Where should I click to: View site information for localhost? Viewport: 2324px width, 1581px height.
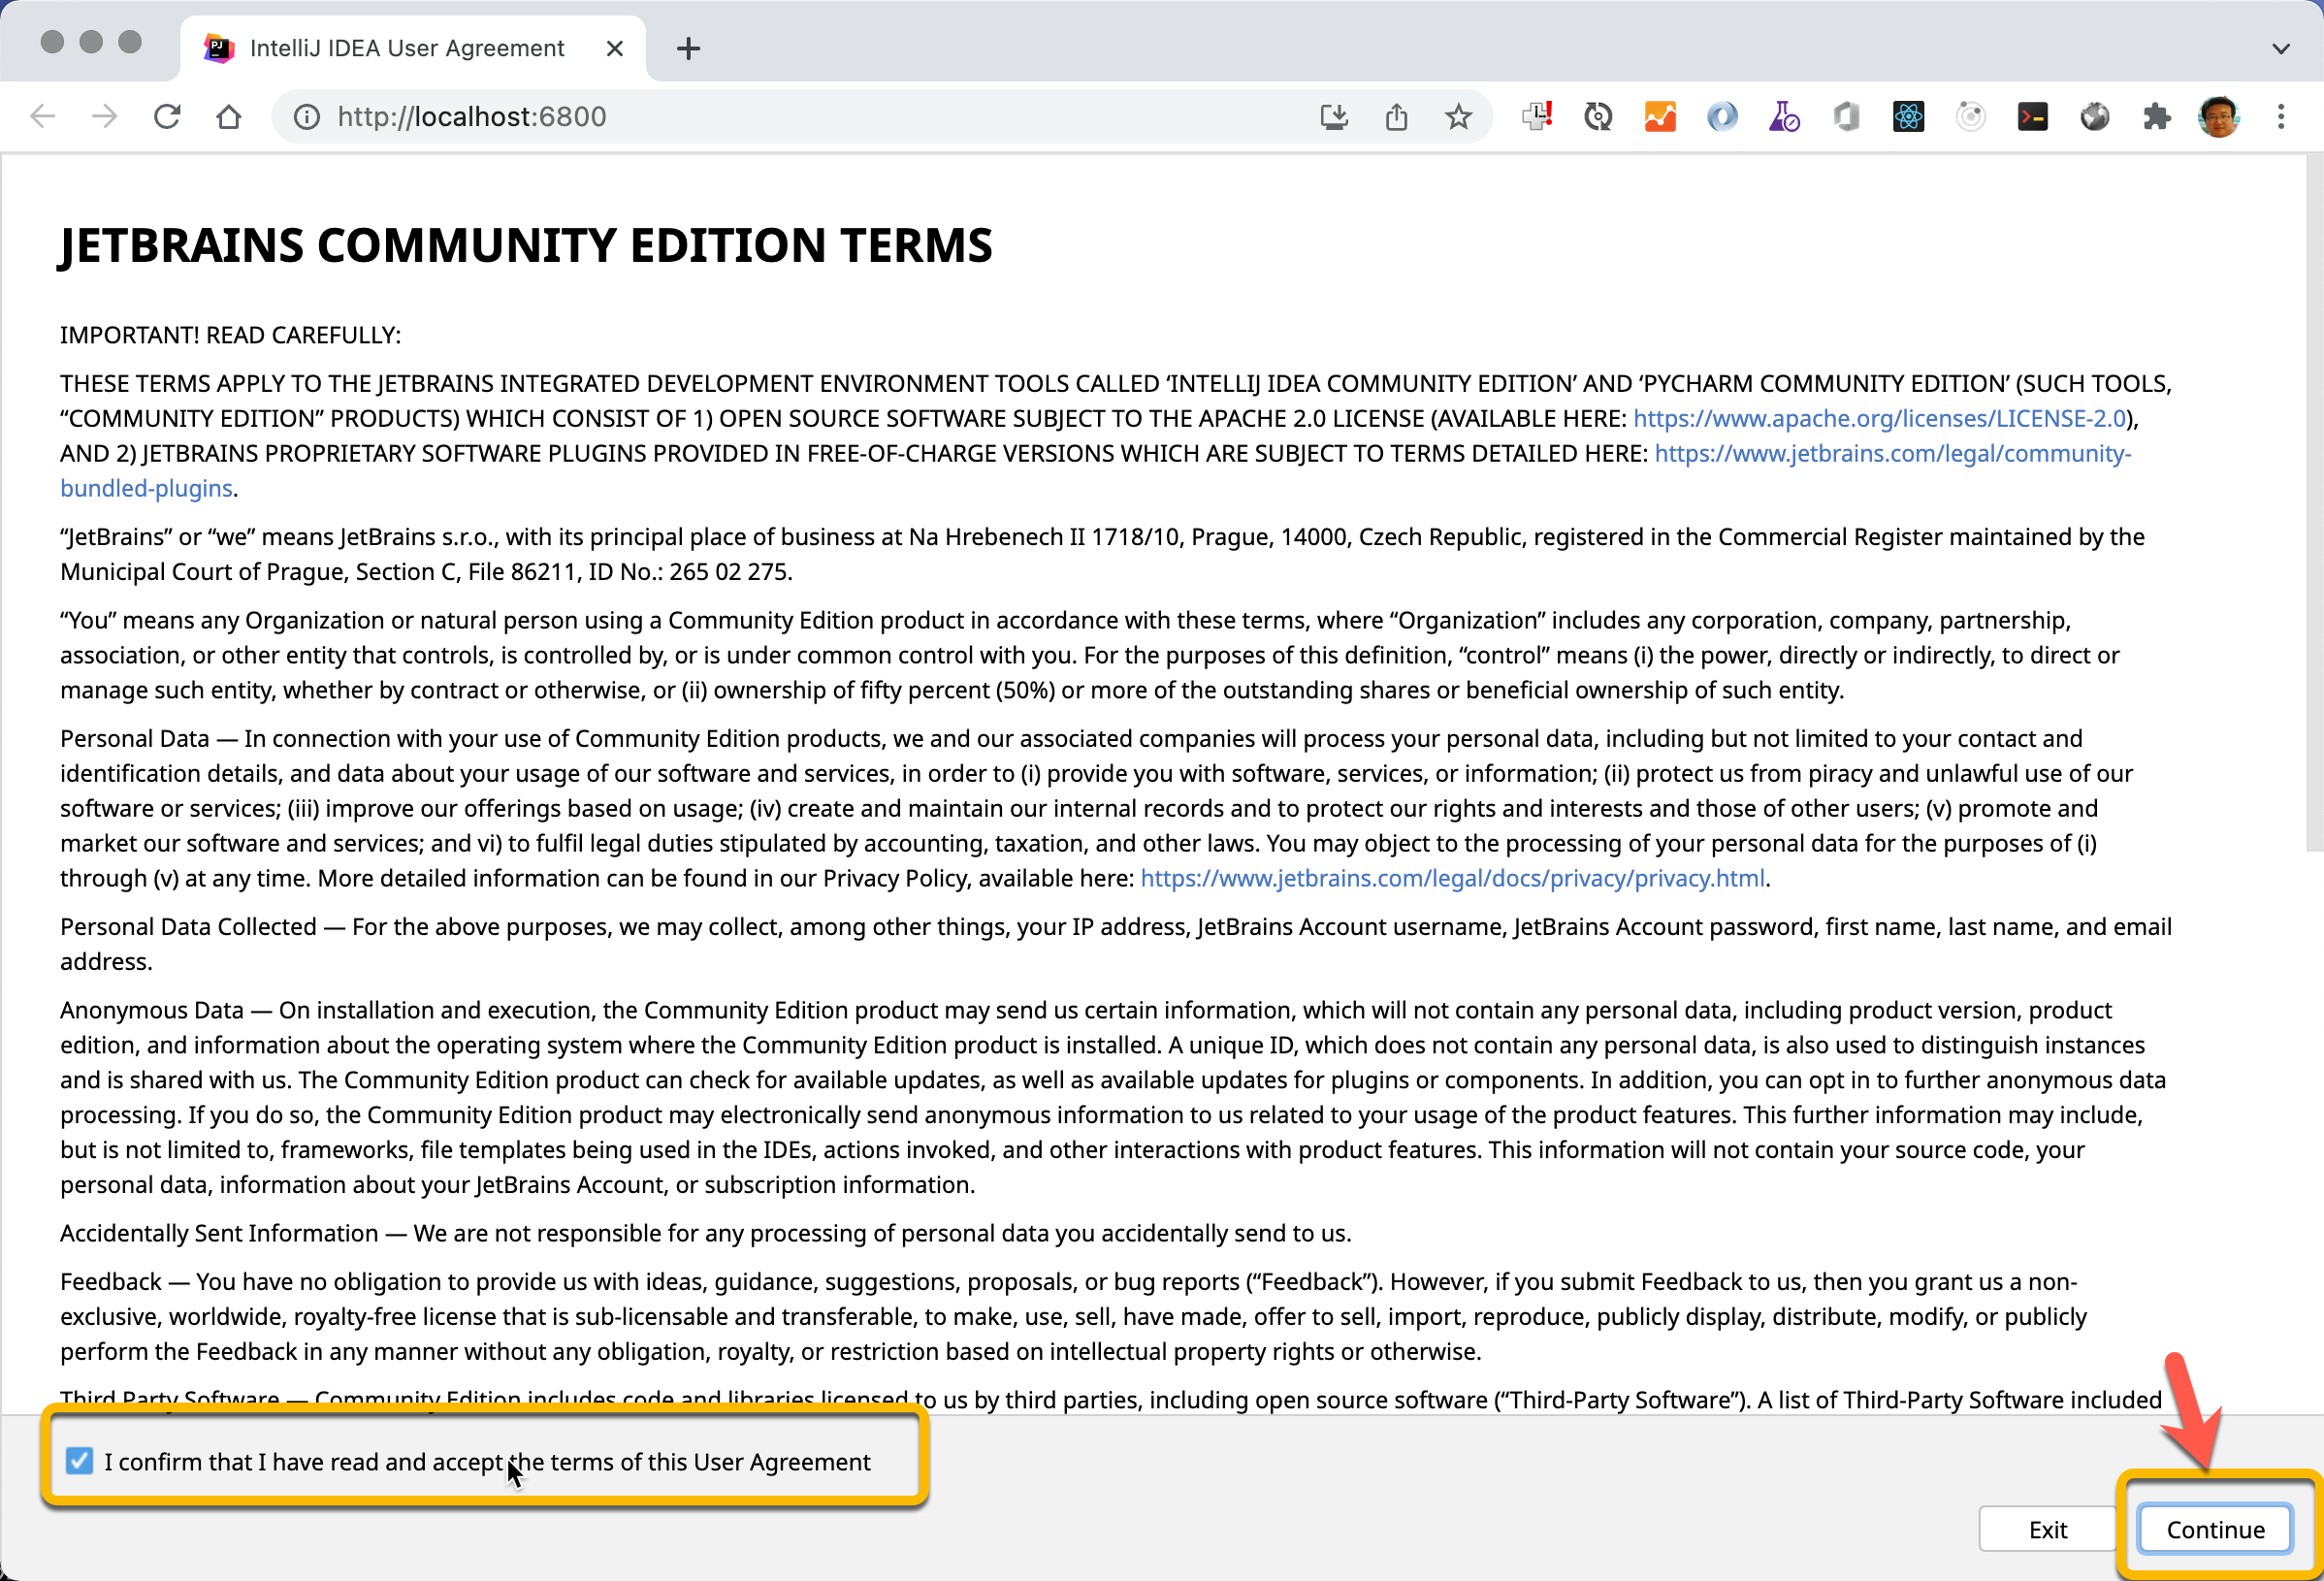[307, 117]
